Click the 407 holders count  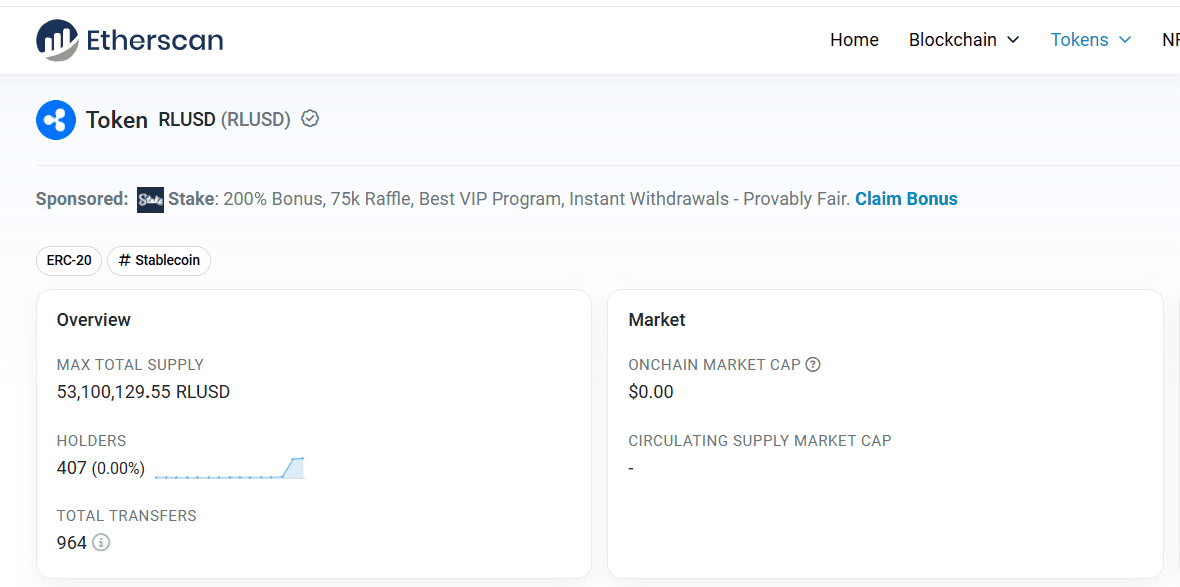[x=72, y=468]
